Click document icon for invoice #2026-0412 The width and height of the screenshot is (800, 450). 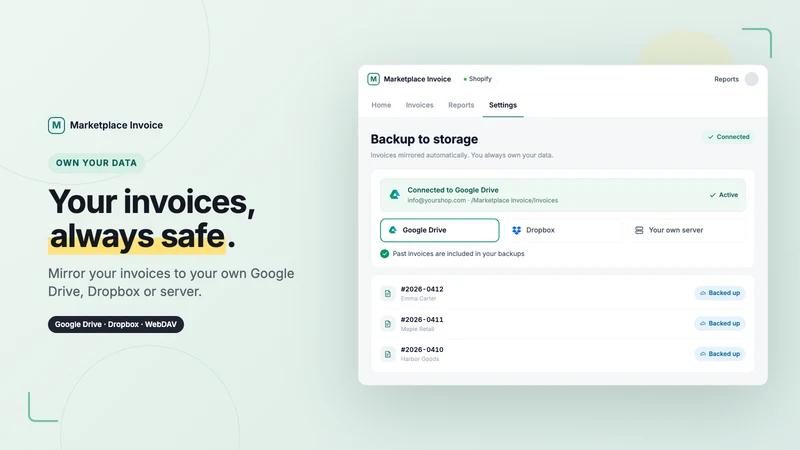388,293
